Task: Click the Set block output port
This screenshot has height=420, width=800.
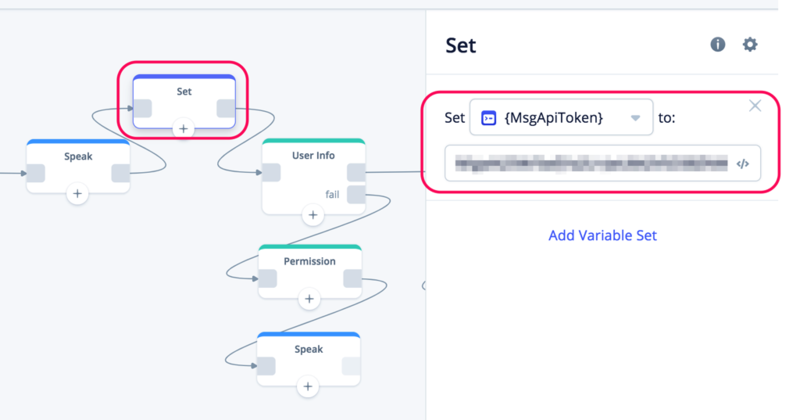Action: (x=226, y=108)
